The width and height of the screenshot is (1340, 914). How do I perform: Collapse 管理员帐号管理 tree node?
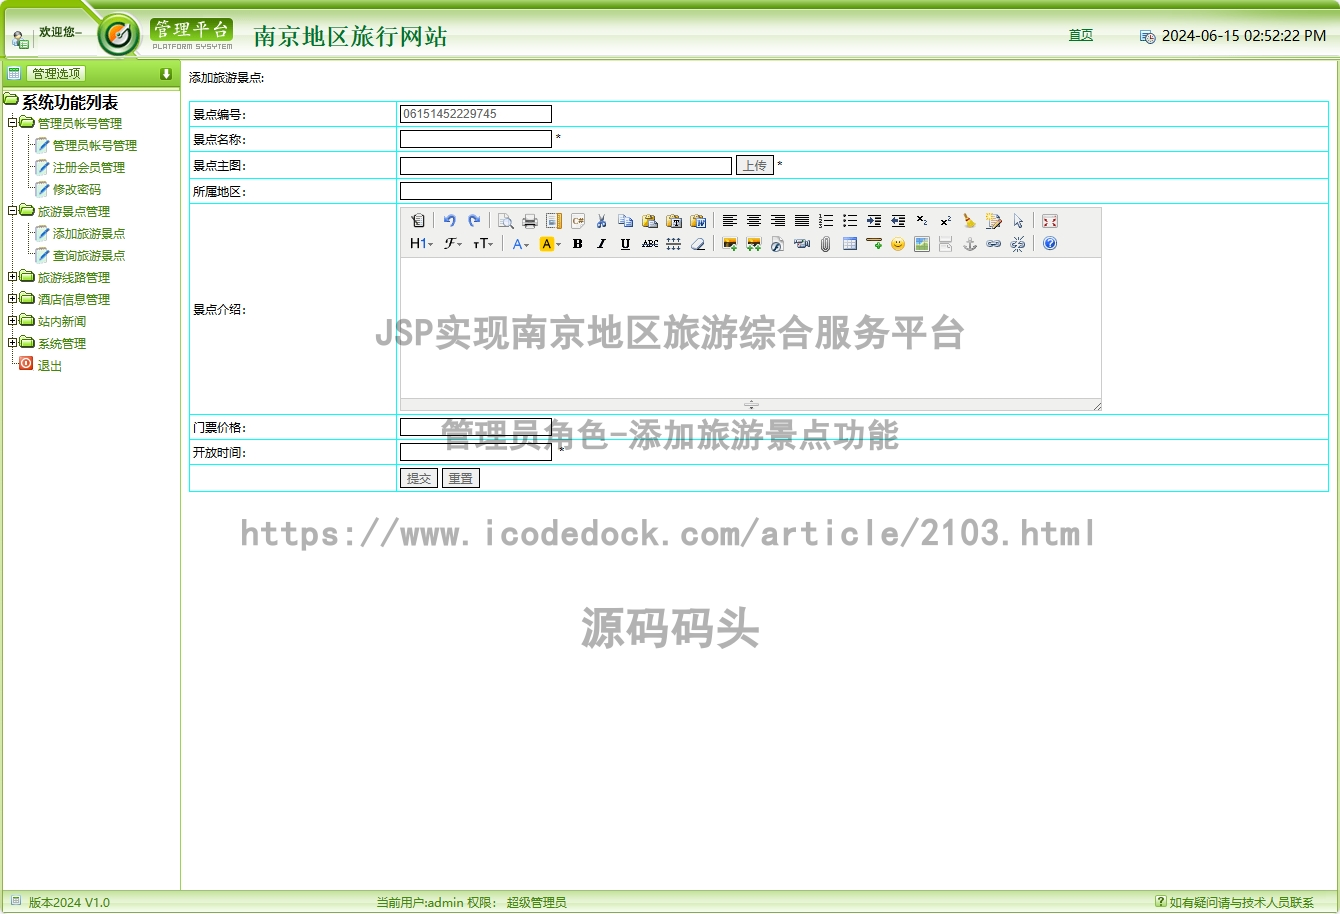point(12,123)
